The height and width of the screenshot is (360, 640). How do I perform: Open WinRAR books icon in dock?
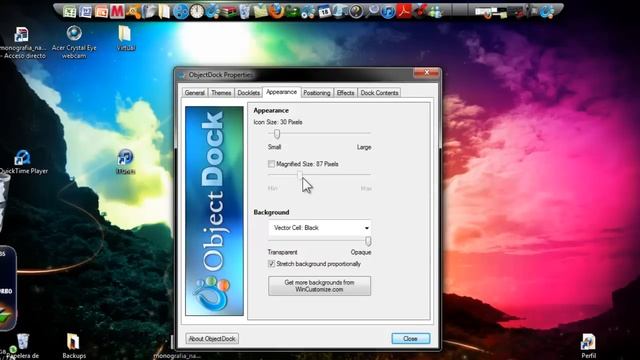[x=229, y=11]
